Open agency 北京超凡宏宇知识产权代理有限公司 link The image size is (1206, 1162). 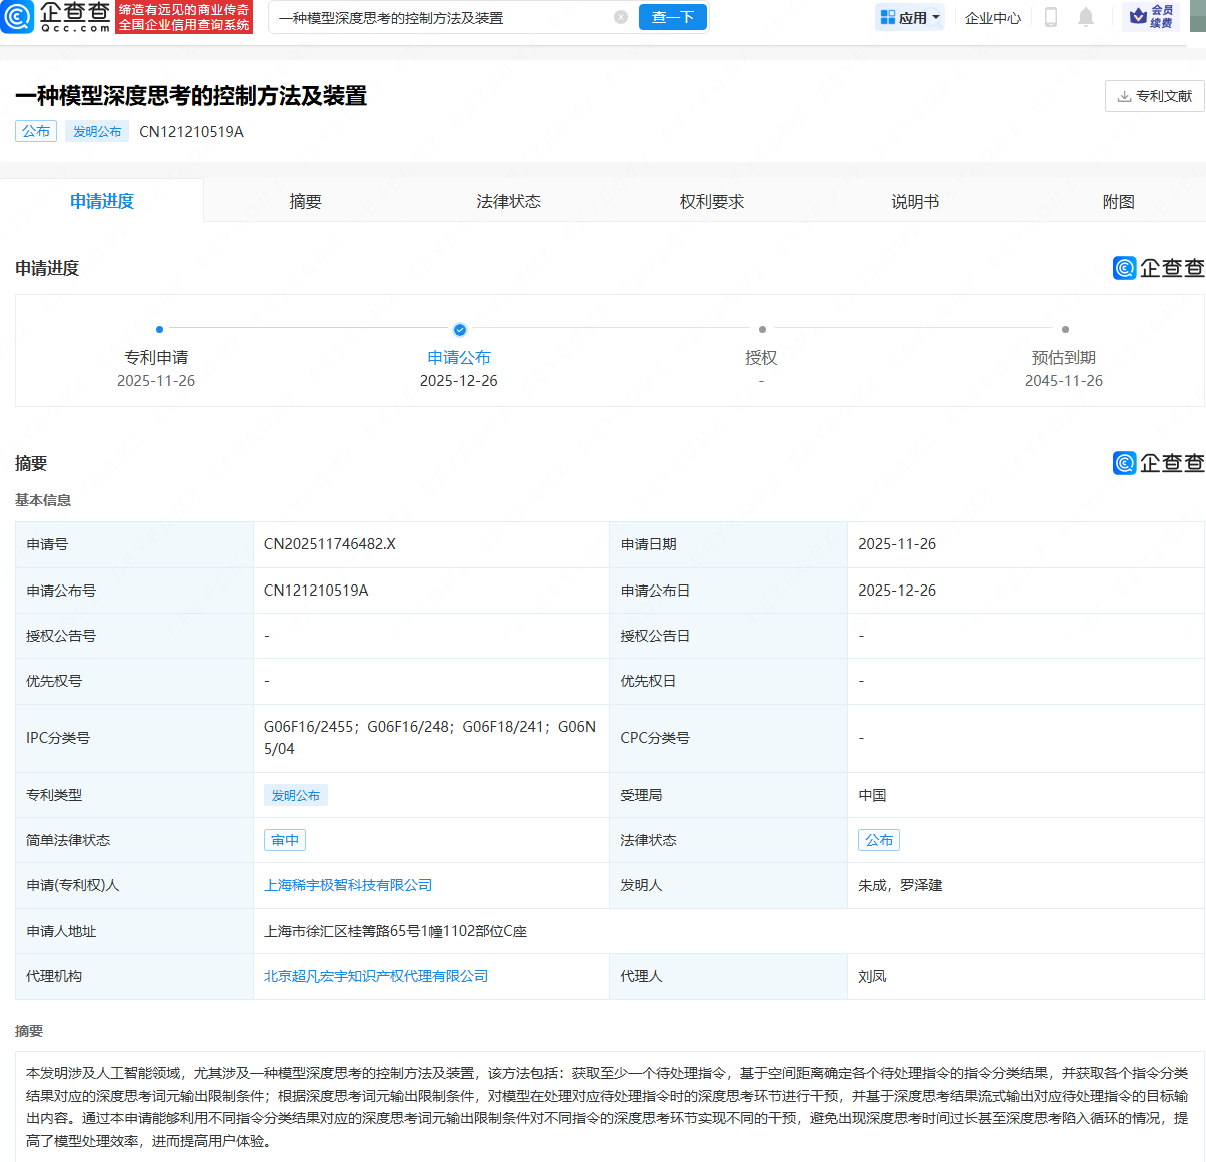coord(376,976)
